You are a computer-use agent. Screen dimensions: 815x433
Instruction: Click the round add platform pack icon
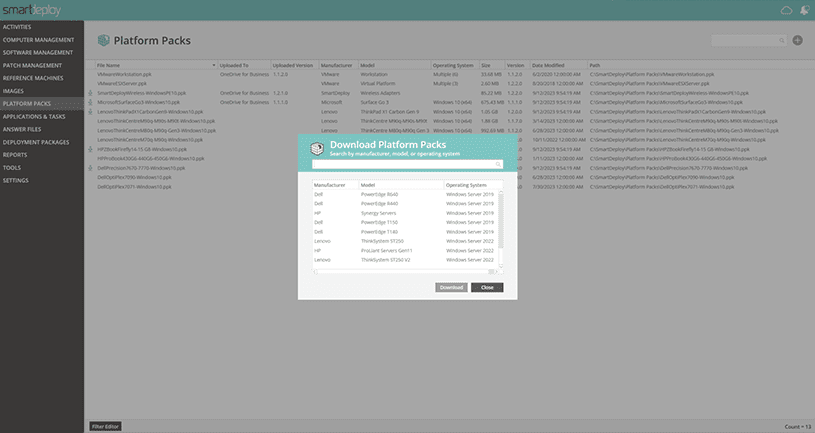(x=797, y=40)
